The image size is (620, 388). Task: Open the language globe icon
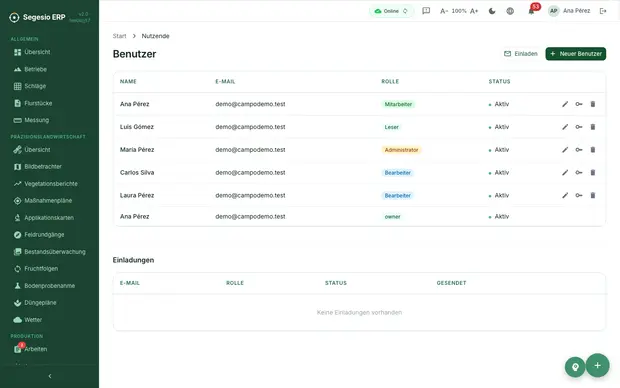[x=510, y=11]
